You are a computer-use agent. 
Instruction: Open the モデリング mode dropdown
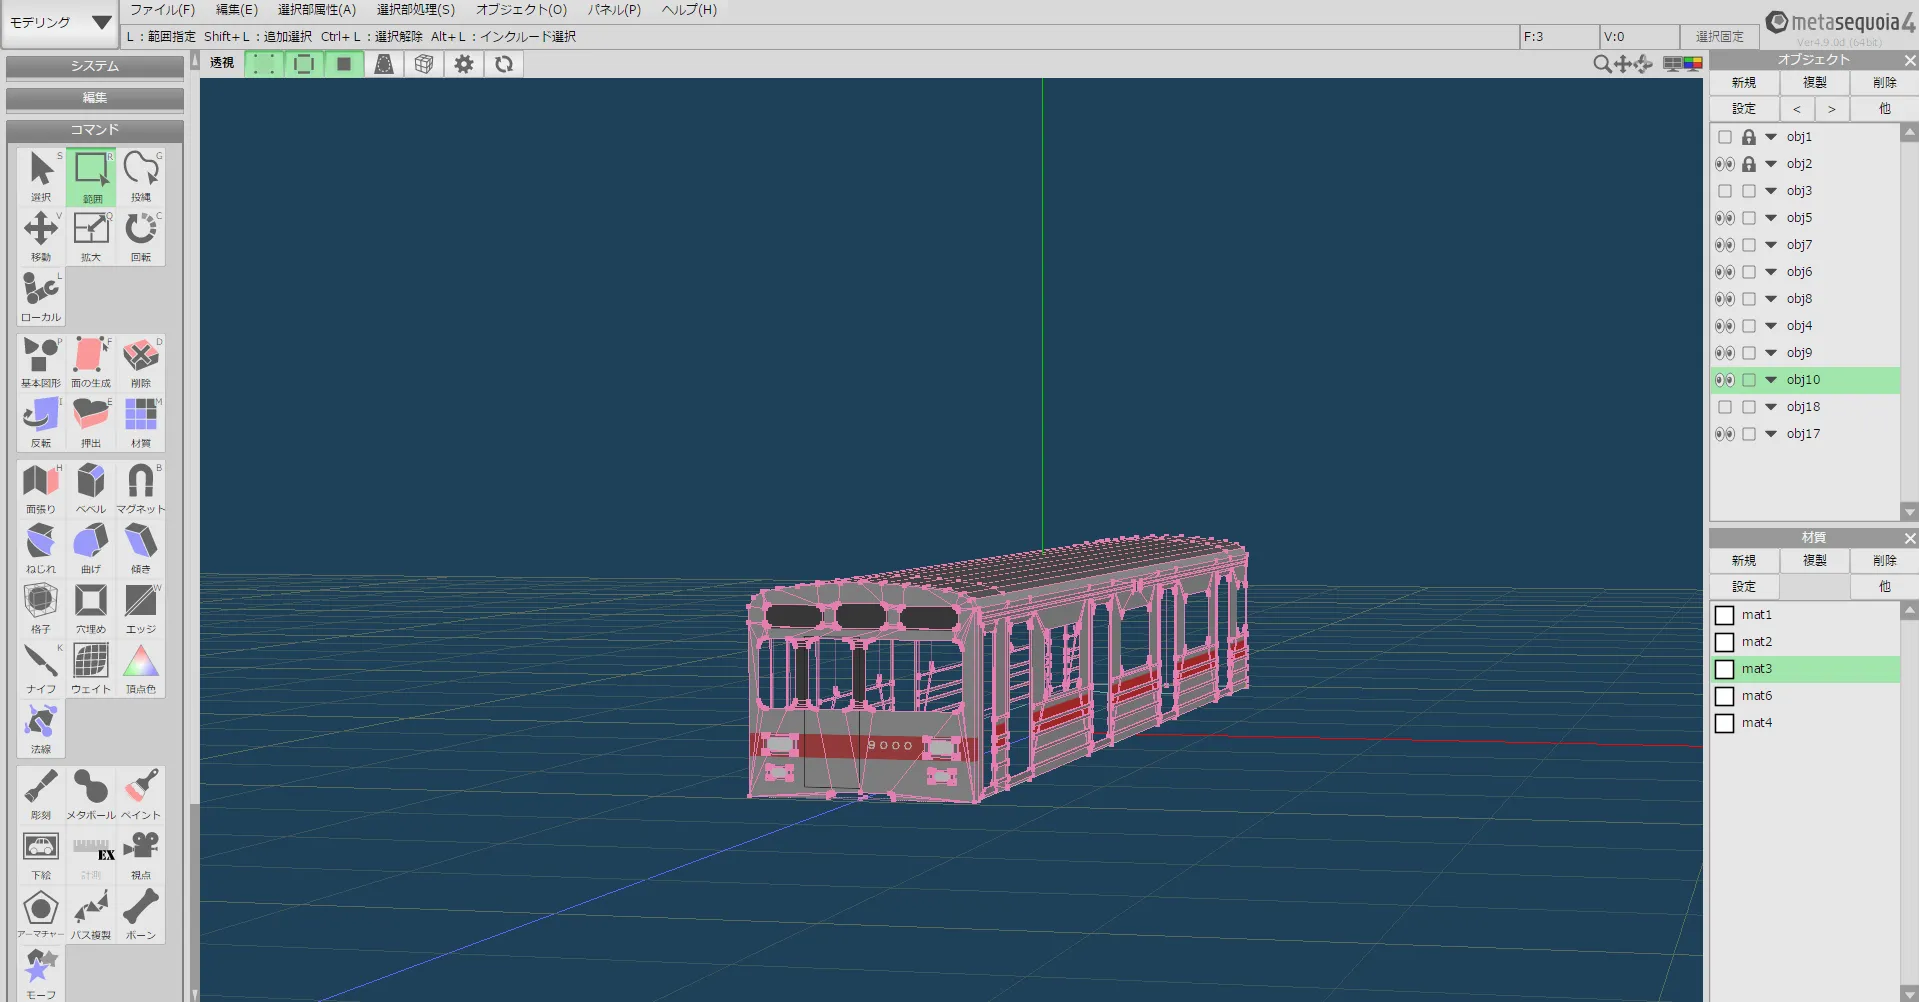click(60, 23)
